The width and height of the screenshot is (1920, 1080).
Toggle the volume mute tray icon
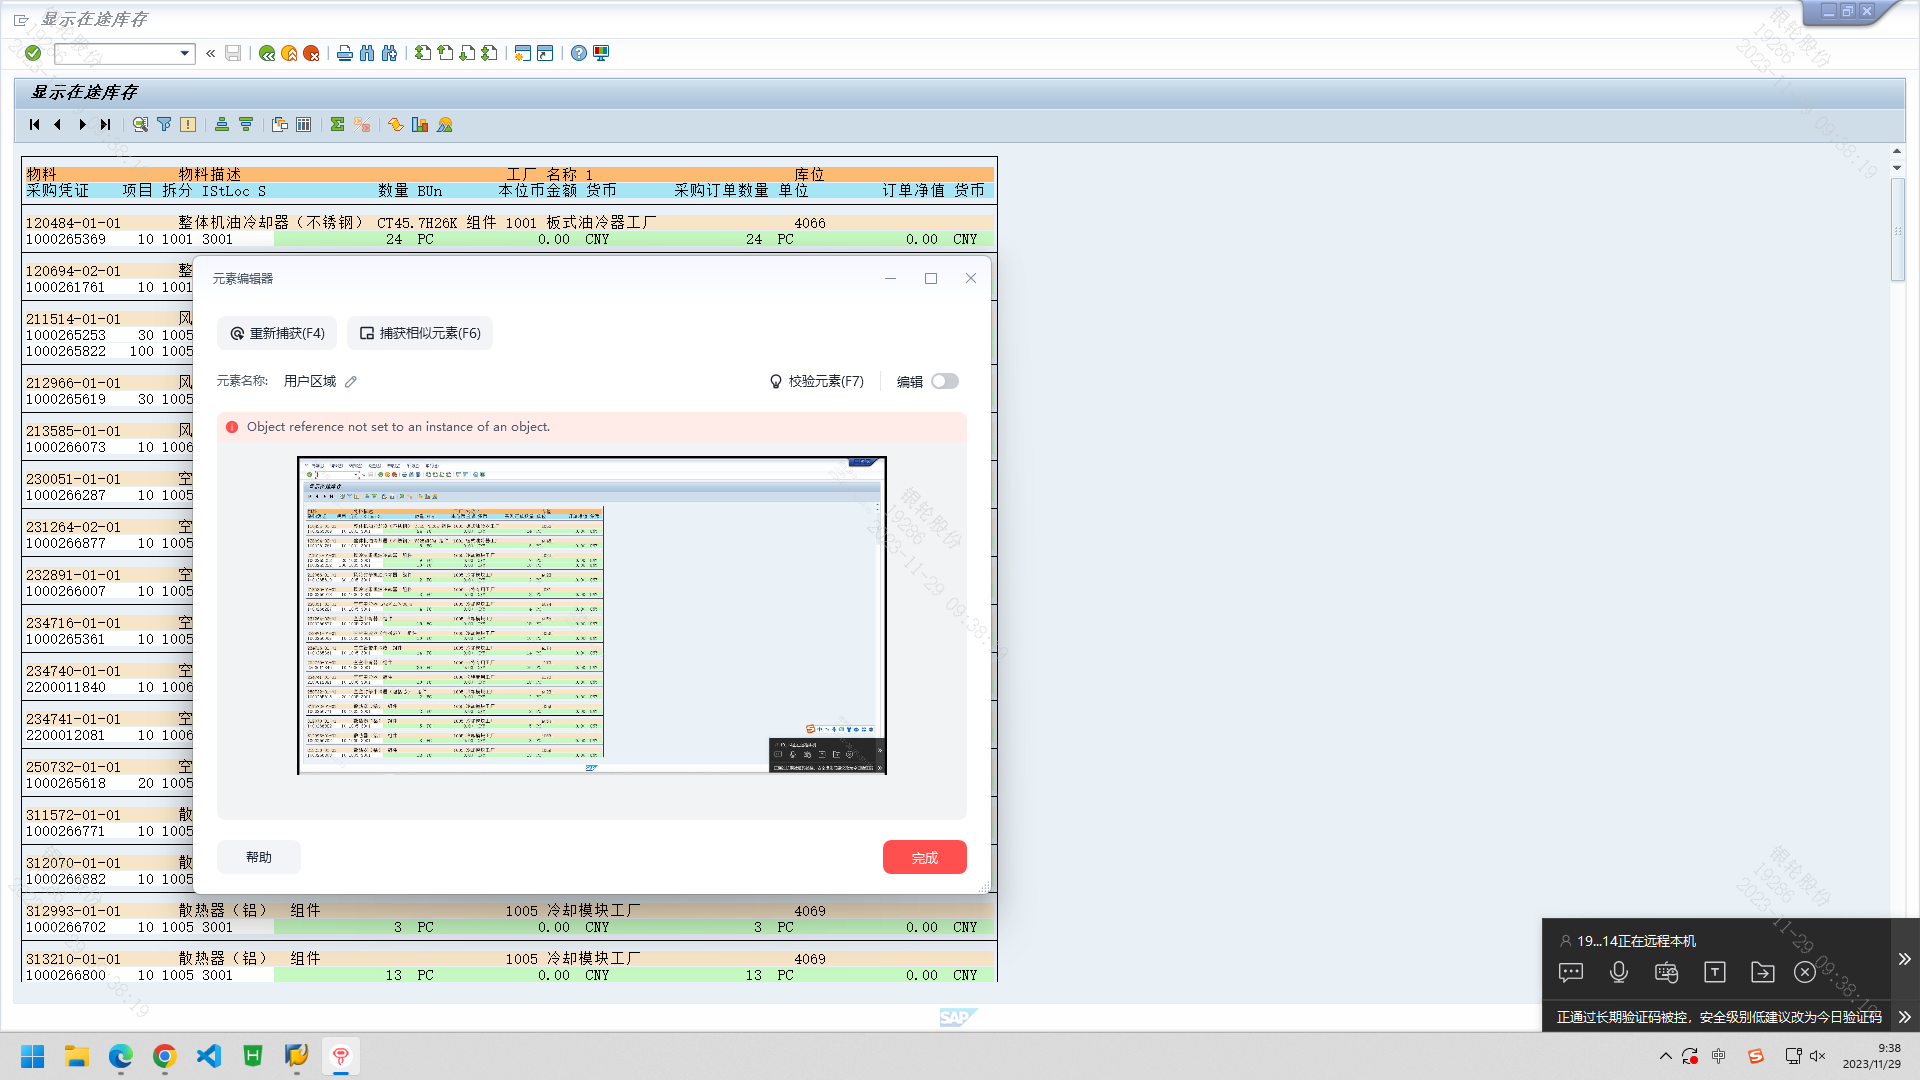pyautogui.click(x=1818, y=1056)
